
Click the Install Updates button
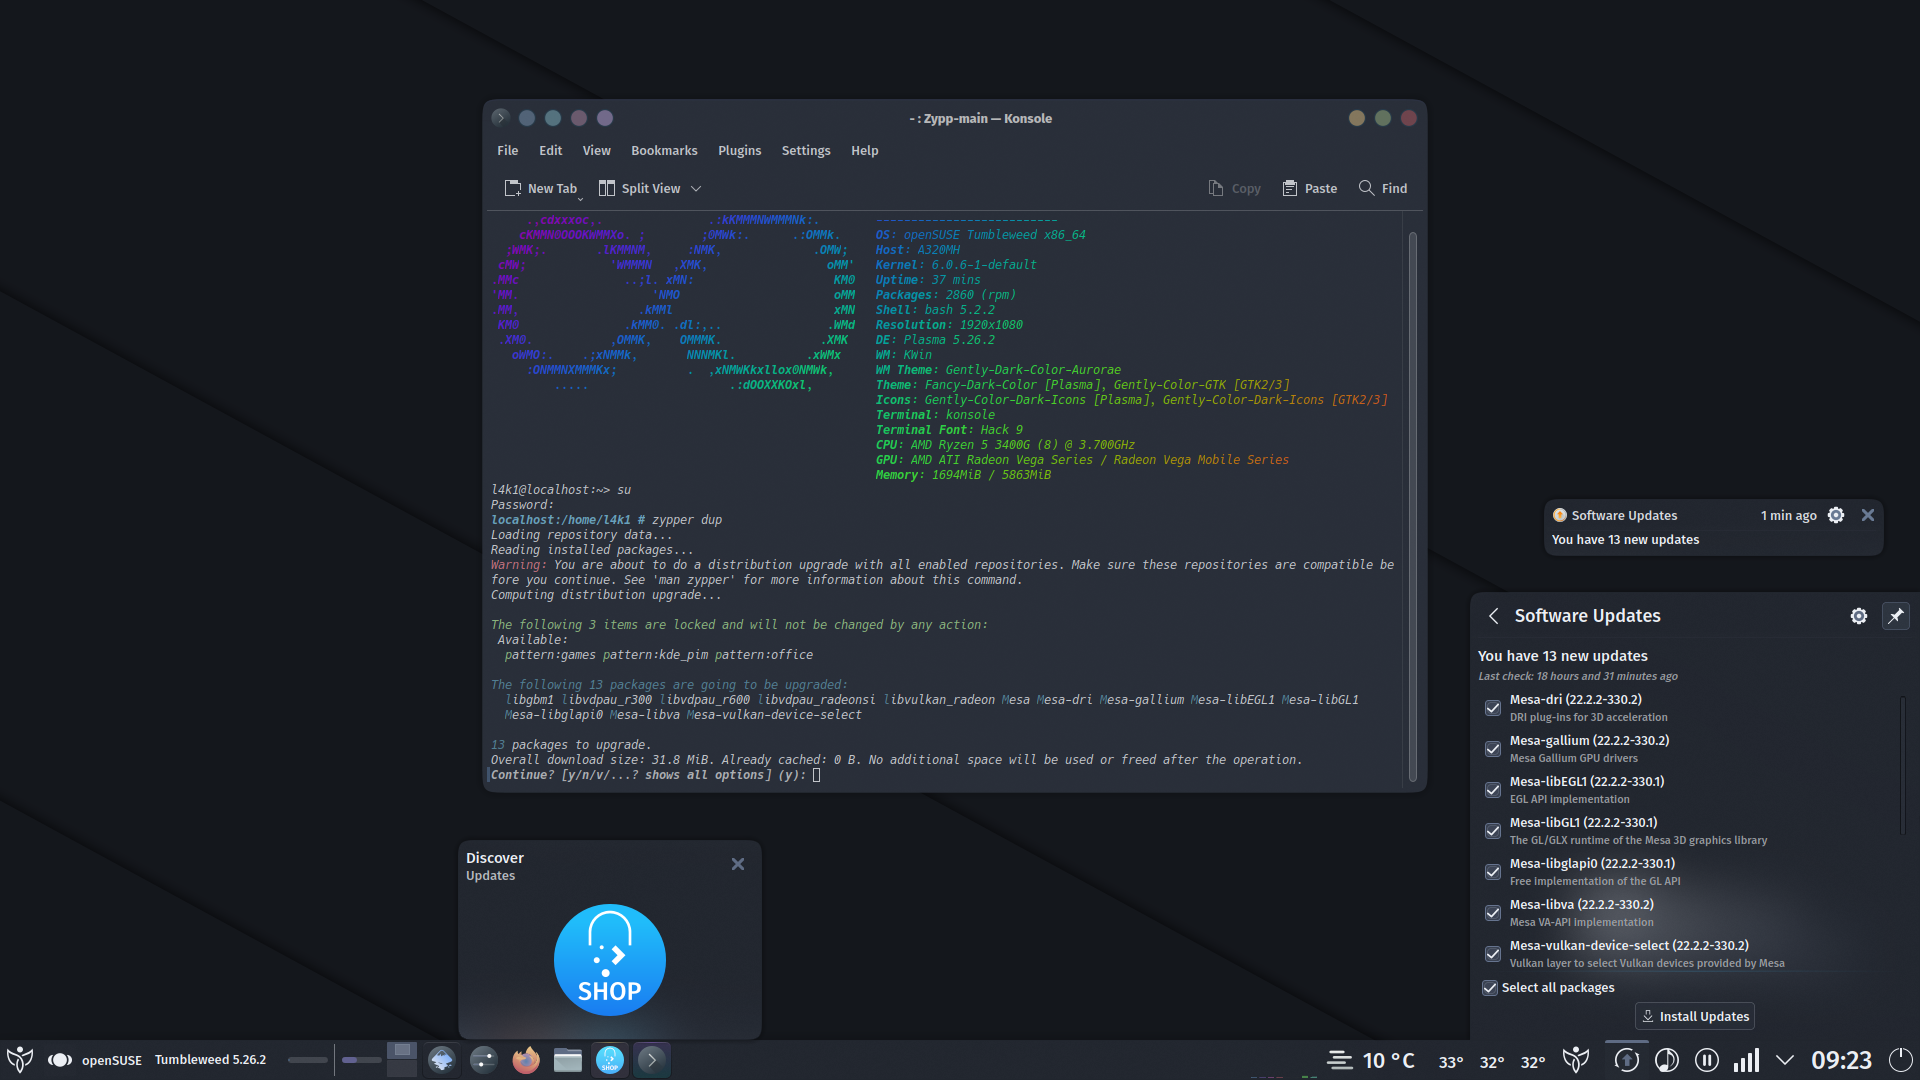[x=1695, y=1016]
